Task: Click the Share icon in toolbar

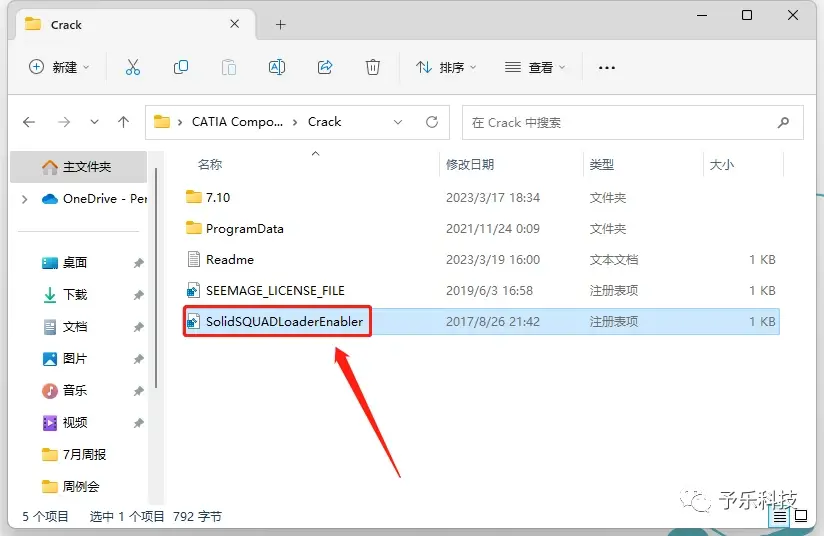Action: click(325, 67)
